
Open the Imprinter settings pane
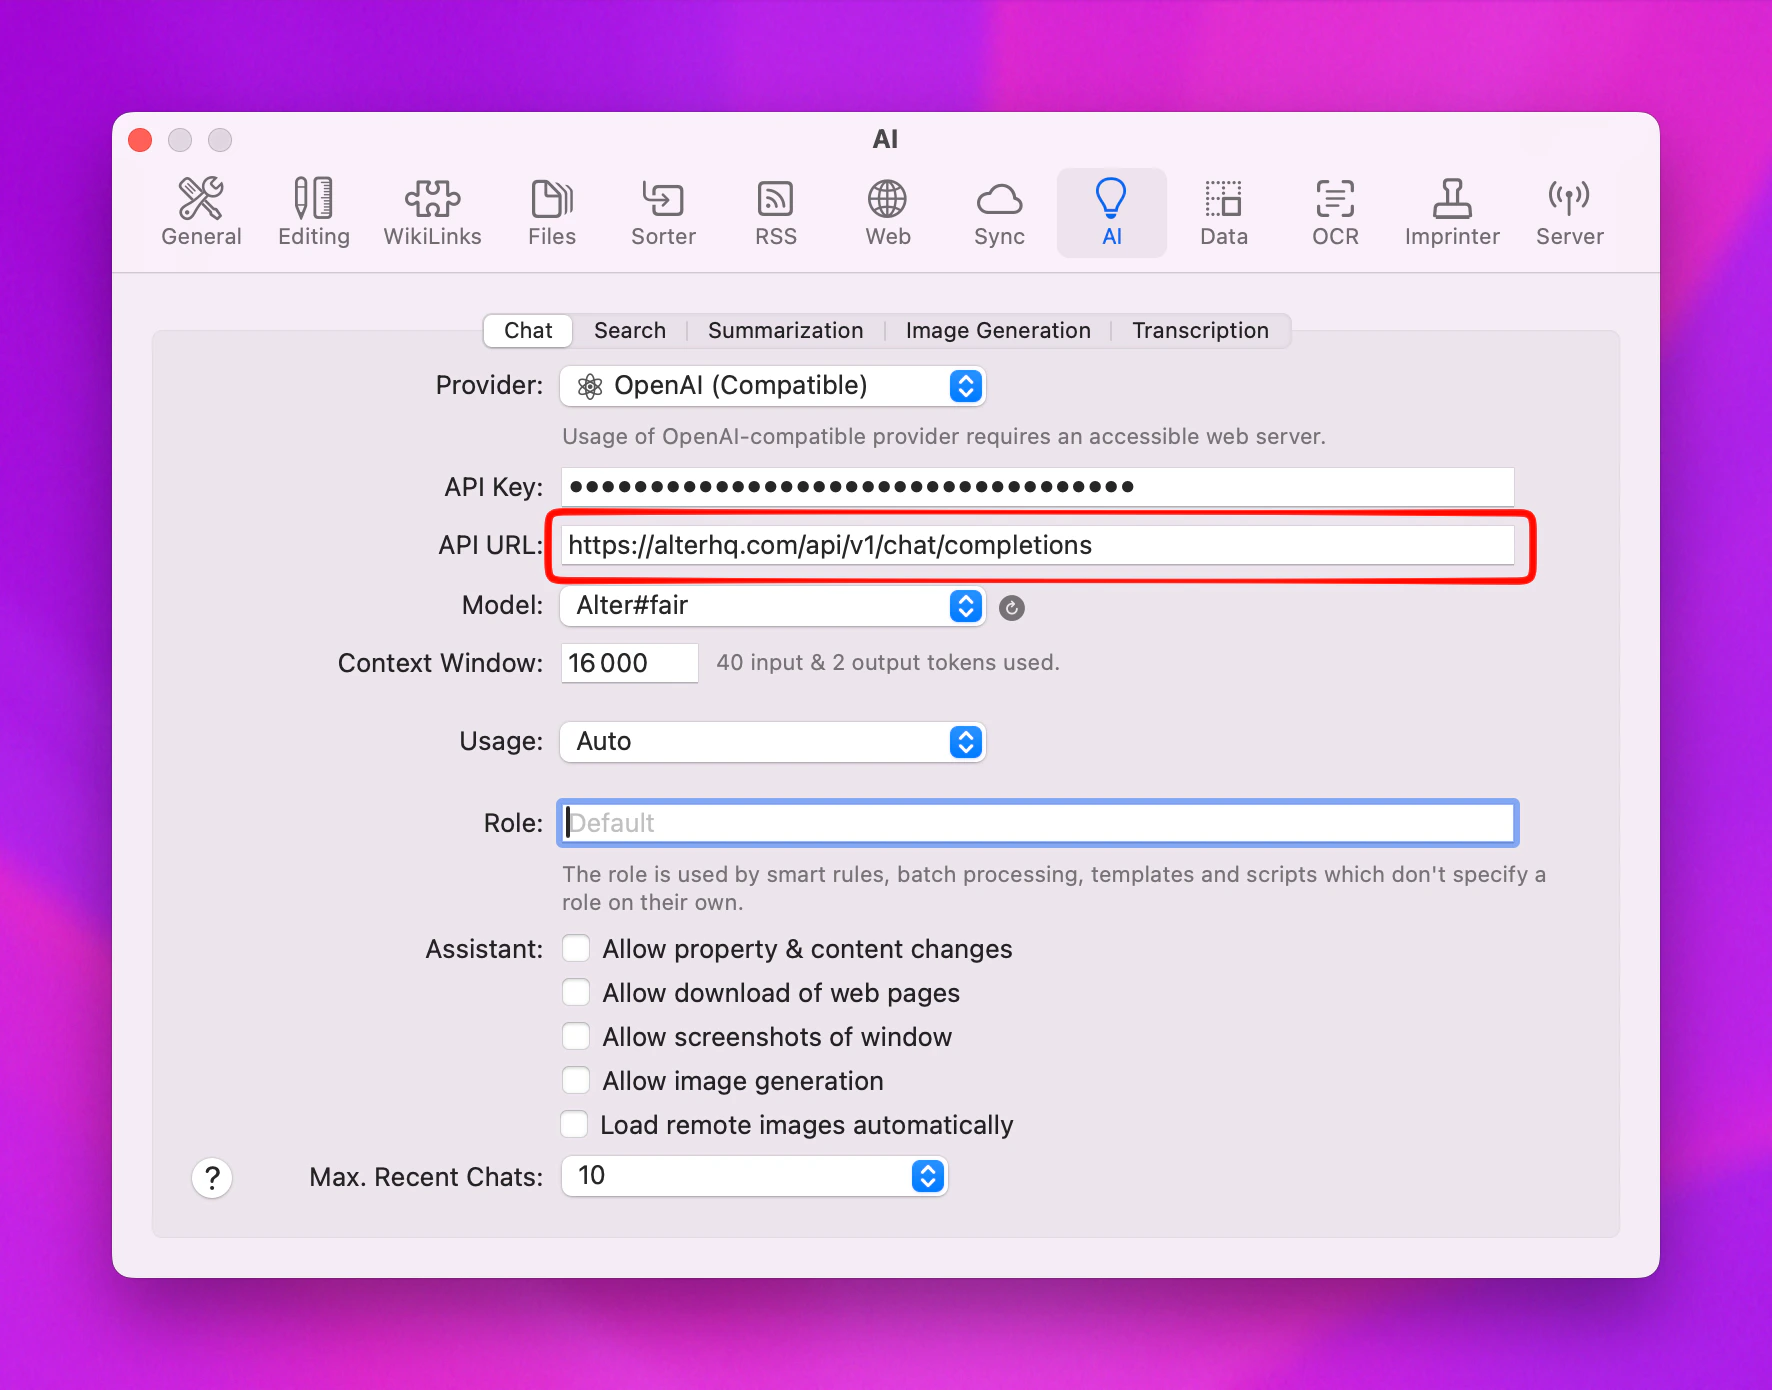[1452, 213]
